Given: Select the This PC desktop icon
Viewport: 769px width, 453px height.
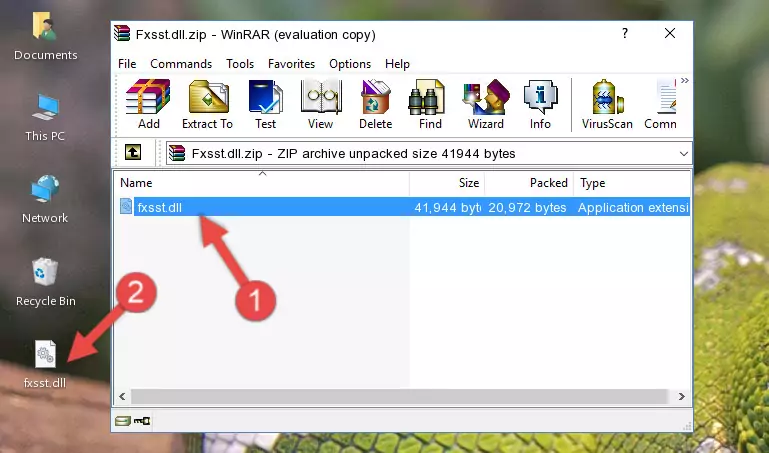Looking at the screenshot, I should 45,118.
